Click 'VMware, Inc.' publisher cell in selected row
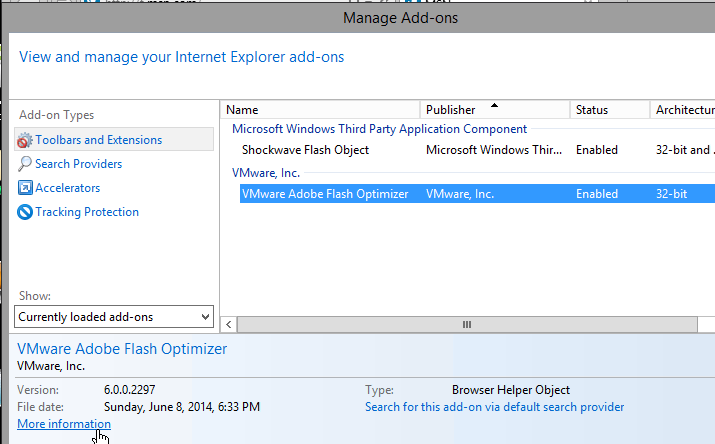The width and height of the screenshot is (715, 444). click(460, 194)
